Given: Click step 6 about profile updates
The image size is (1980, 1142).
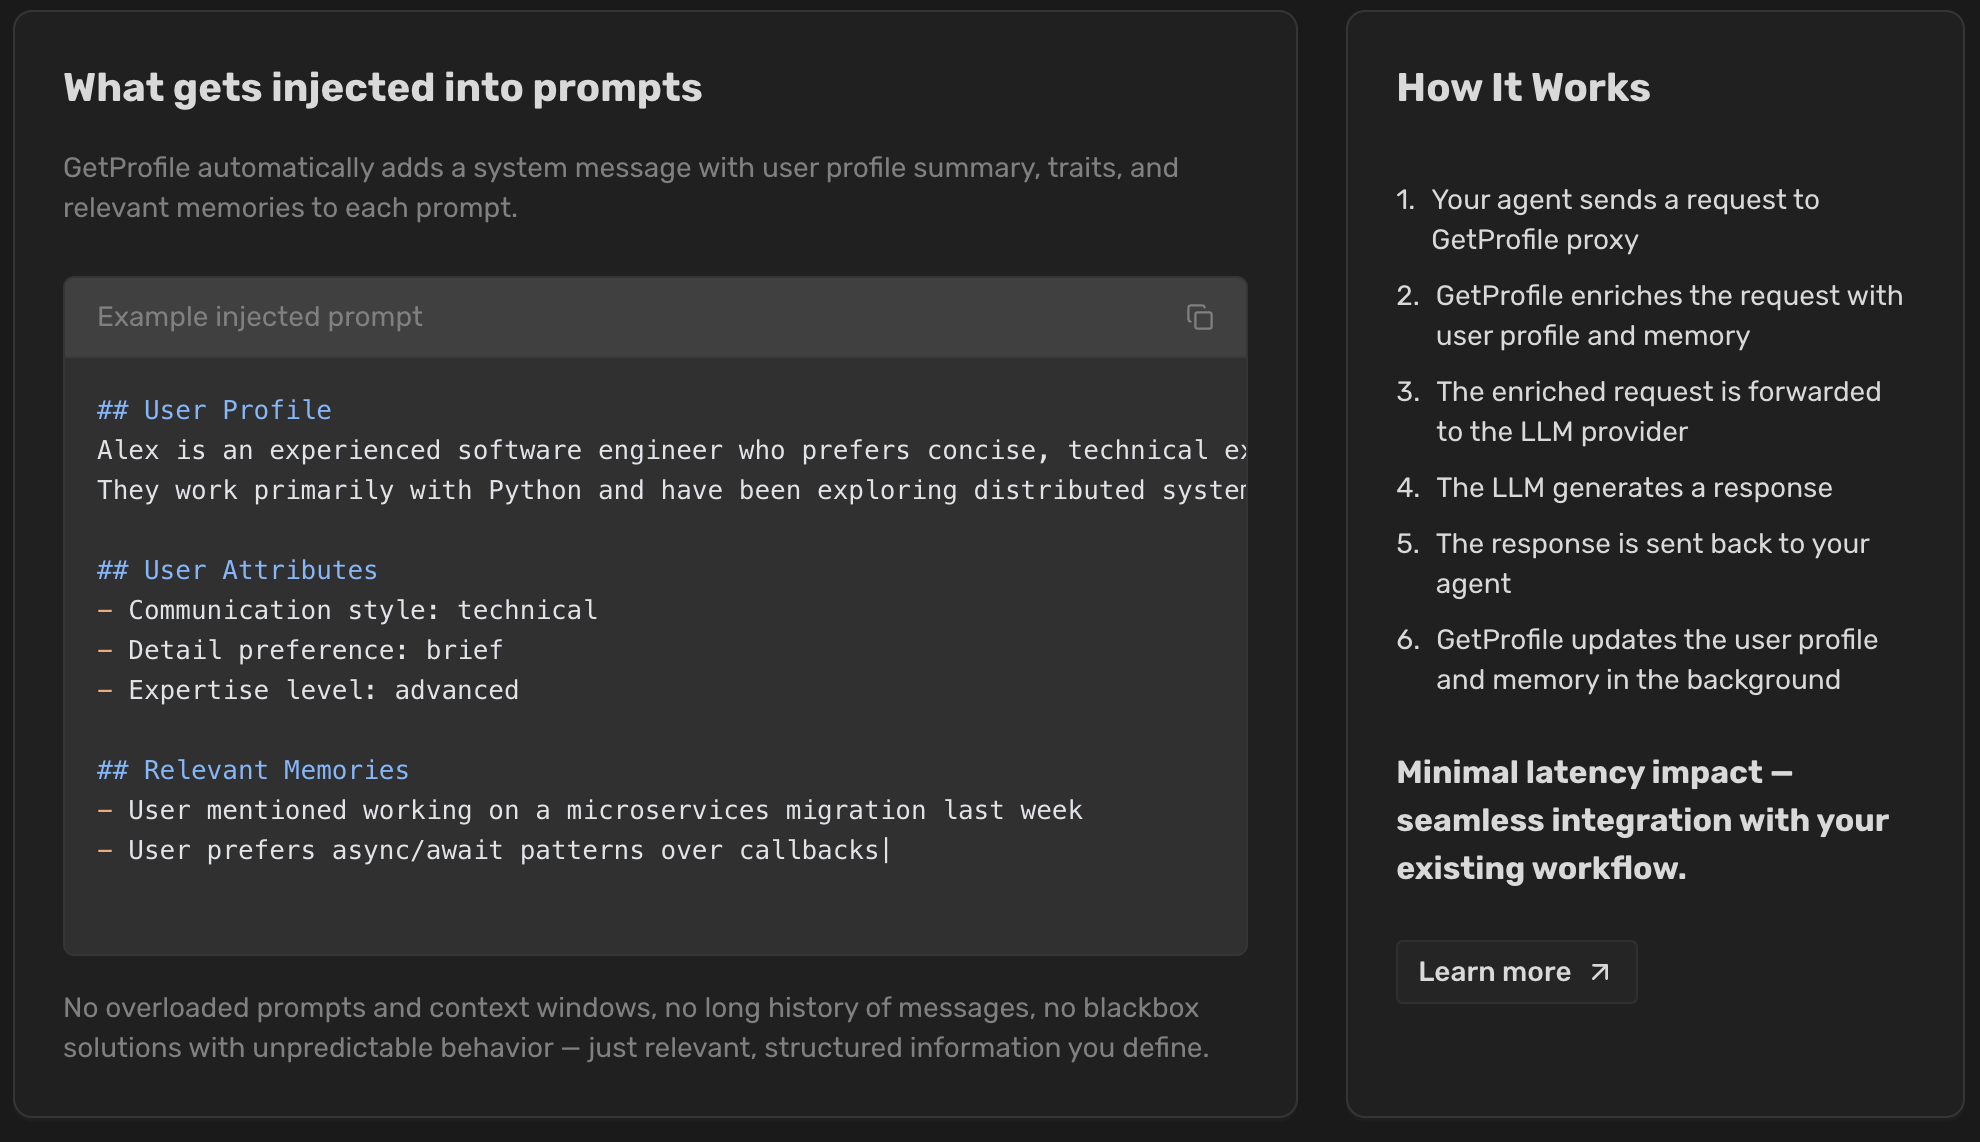Looking at the screenshot, I should pyautogui.click(x=1657, y=659).
